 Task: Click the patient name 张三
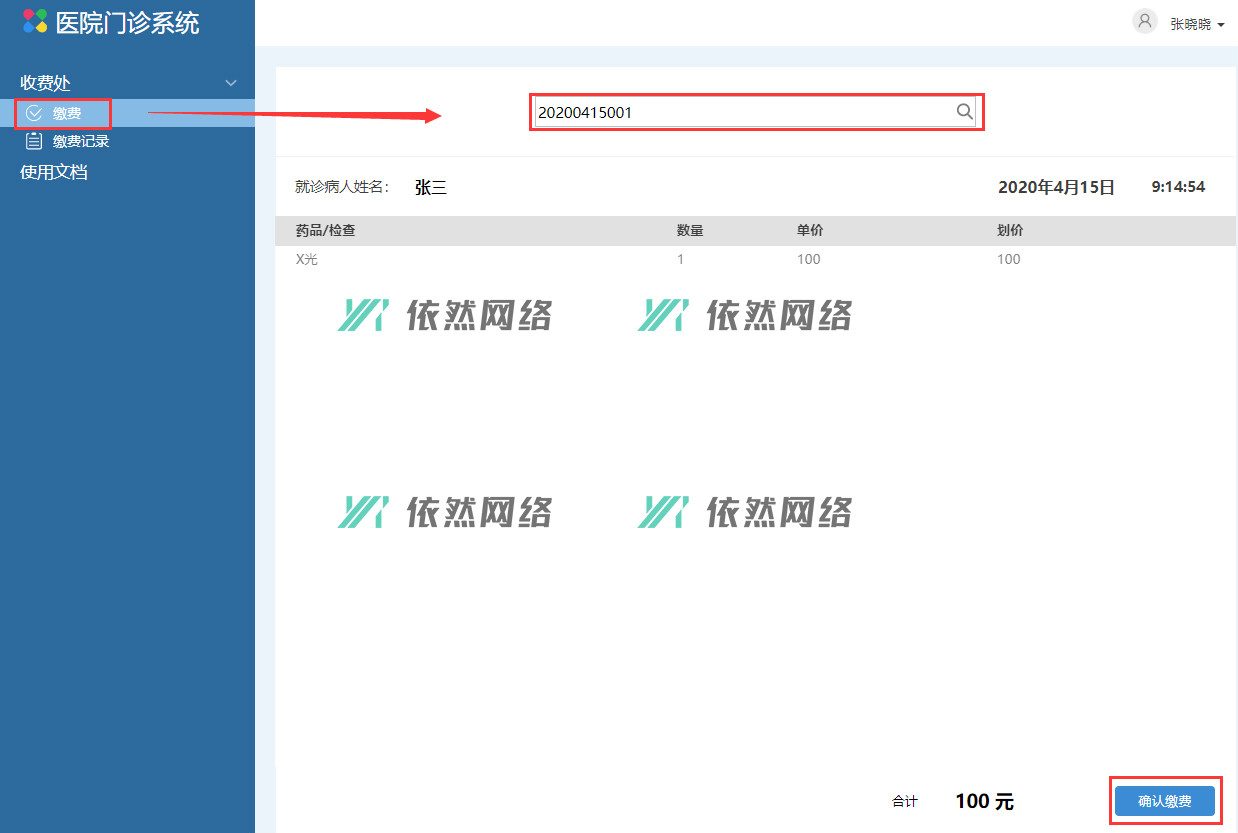click(x=431, y=187)
